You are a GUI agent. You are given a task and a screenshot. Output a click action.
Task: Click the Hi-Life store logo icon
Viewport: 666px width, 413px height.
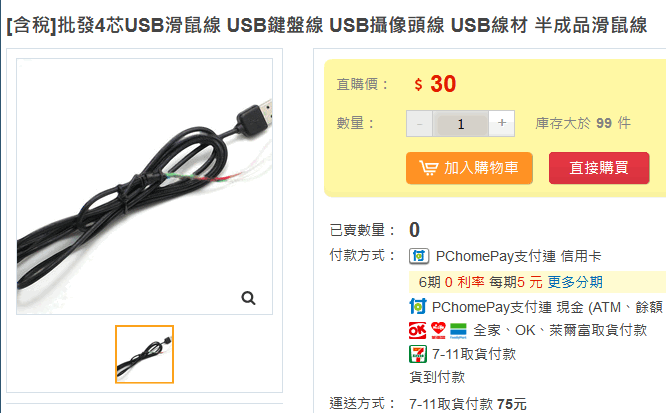click(438, 330)
